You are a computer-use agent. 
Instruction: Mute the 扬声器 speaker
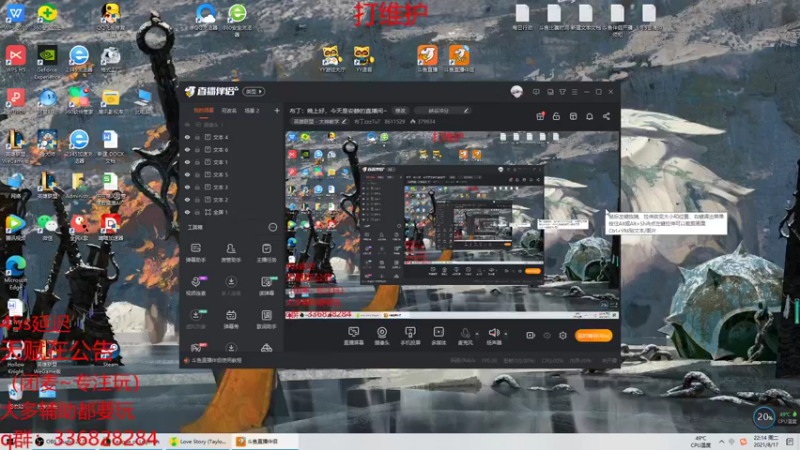click(493, 336)
